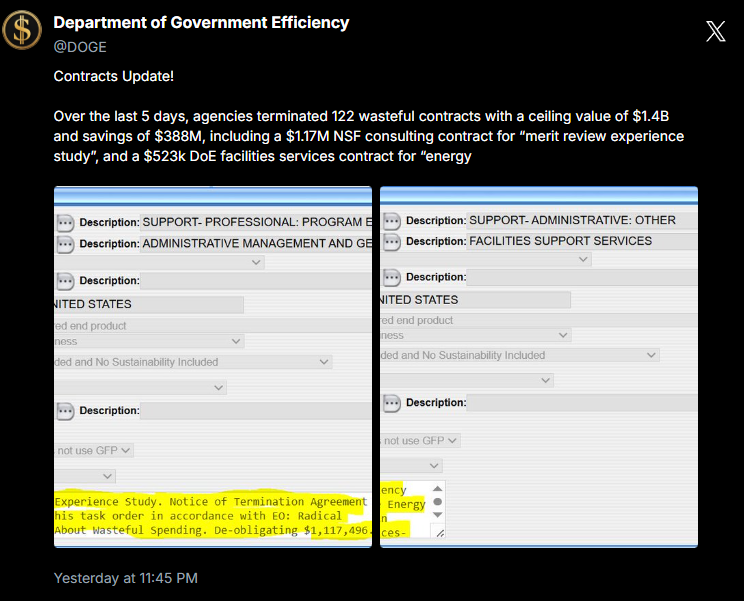This screenshot has height=601, width=744.
Task: Open the 'Yesterday at 11:45 PM' timestamp
Action: point(125,578)
